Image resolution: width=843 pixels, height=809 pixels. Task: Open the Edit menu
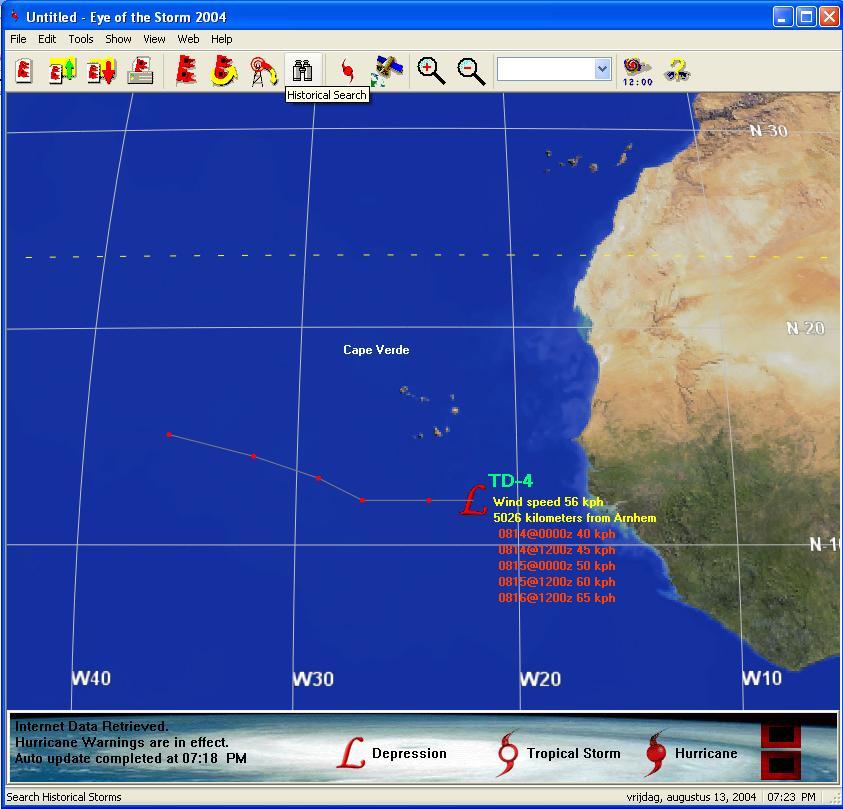pos(47,39)
